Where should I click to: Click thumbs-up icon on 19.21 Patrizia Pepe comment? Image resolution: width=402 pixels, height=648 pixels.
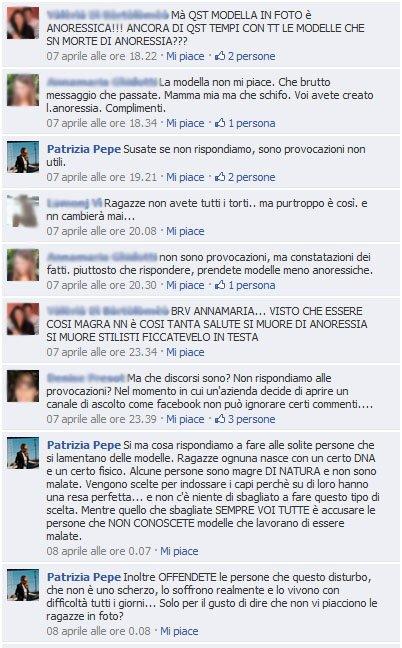click(x=220, y=177)
